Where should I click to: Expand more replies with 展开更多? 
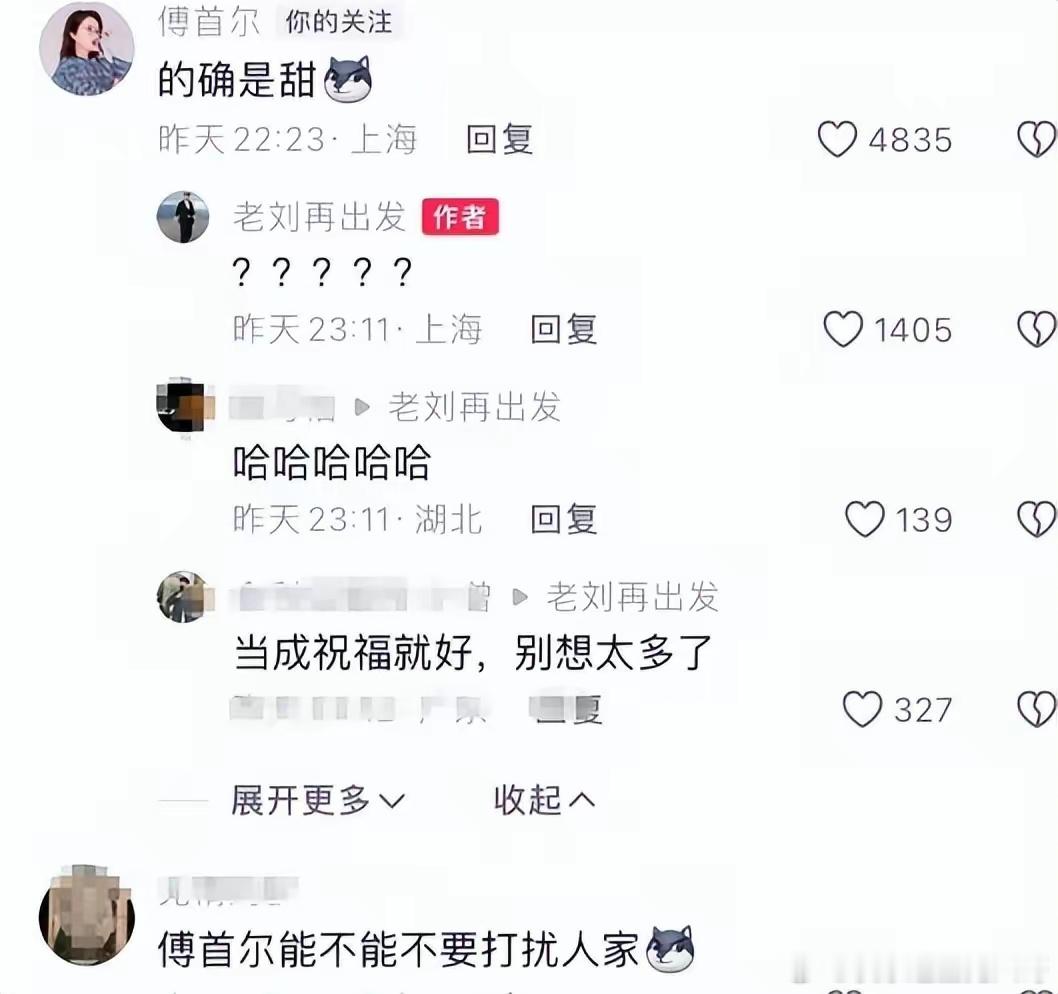[x=318, y=800]
